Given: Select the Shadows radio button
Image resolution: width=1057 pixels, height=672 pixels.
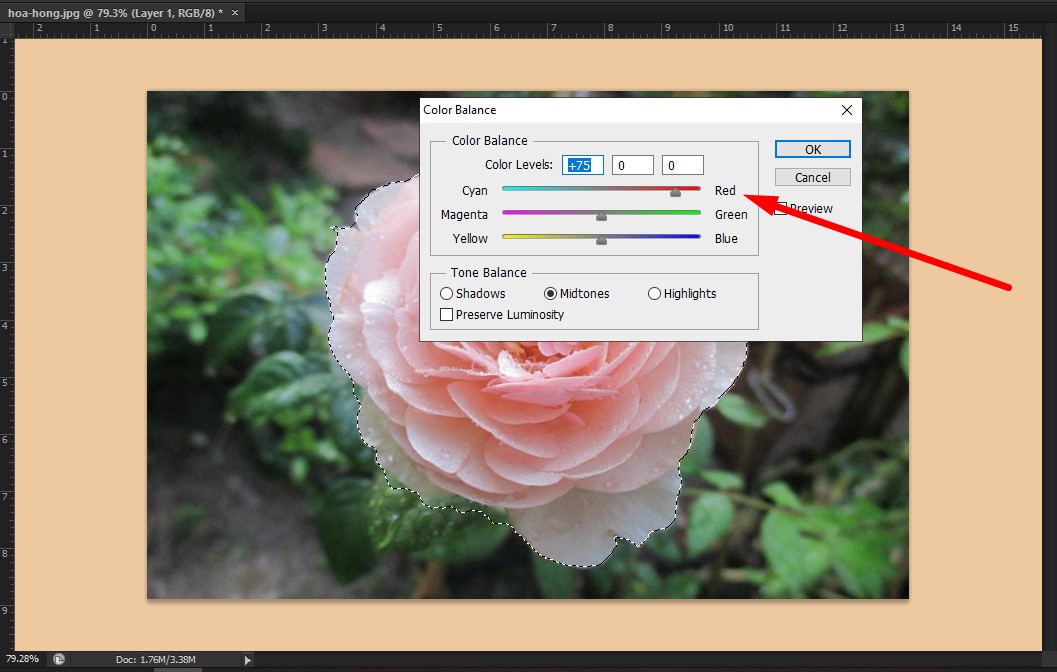Looking at the screenshot, I should pyautogui.click(x=446, y=293).
